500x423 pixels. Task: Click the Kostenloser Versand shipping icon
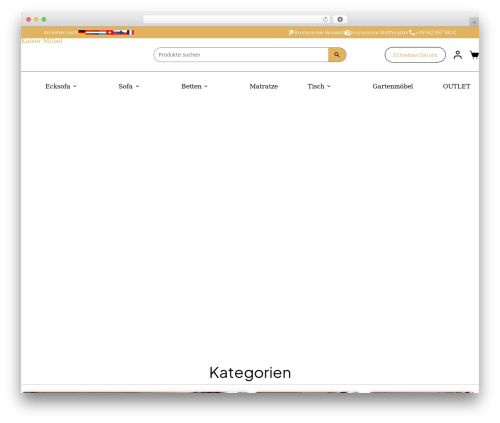point(291,32)
